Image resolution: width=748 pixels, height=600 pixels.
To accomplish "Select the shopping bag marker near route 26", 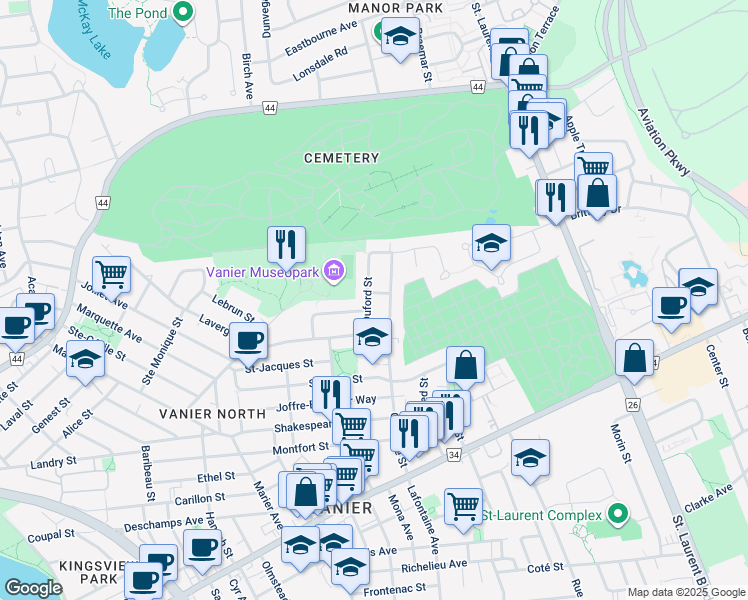I will [x=634, y=358].
